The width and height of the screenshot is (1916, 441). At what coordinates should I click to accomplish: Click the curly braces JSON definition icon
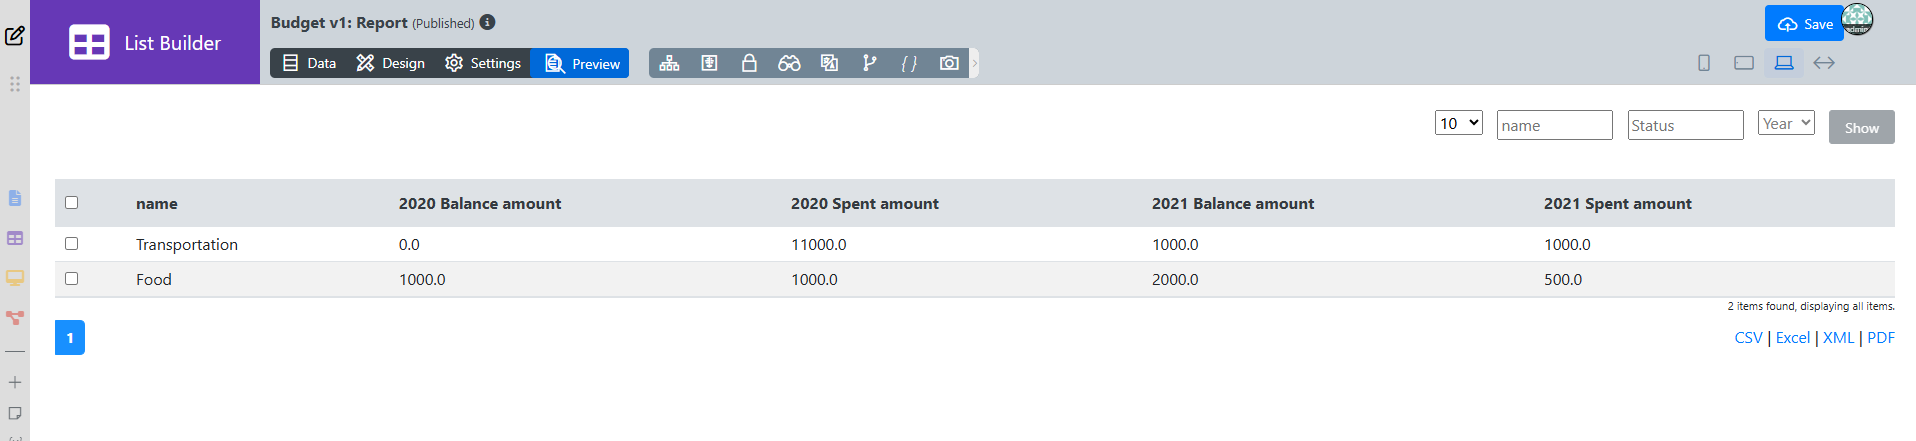(x=909, y=63)
